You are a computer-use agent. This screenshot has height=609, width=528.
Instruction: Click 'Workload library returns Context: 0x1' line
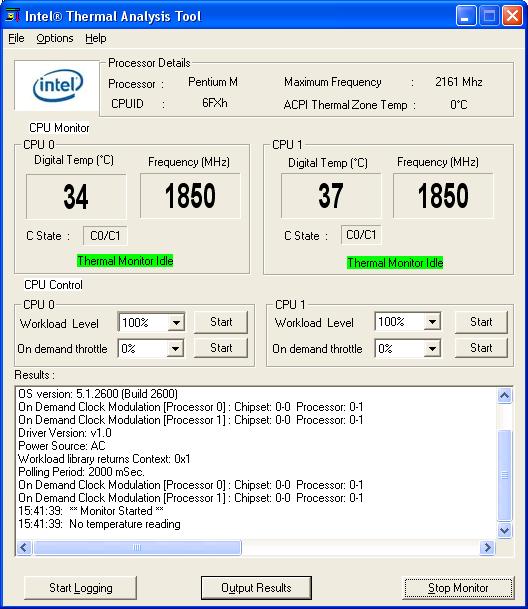point(104,459)
